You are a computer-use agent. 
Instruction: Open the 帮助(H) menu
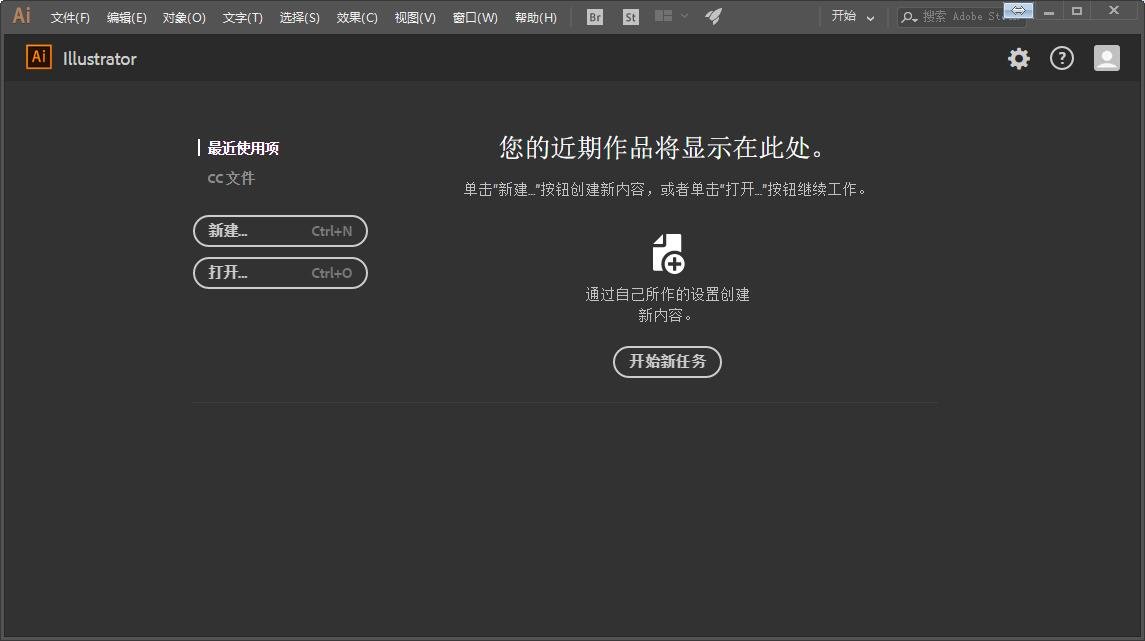click(x=535, y=18)
